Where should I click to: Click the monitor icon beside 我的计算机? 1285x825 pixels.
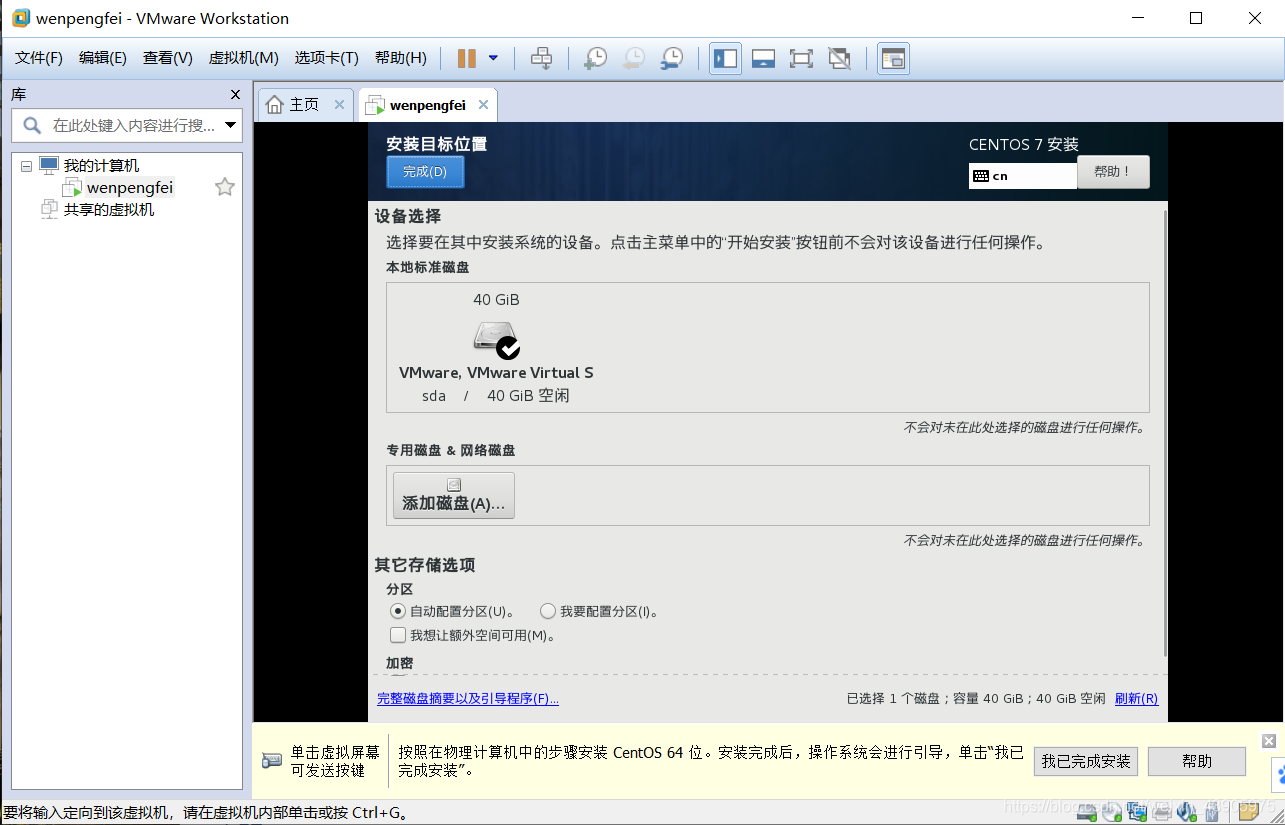click(x=49, y=165)
